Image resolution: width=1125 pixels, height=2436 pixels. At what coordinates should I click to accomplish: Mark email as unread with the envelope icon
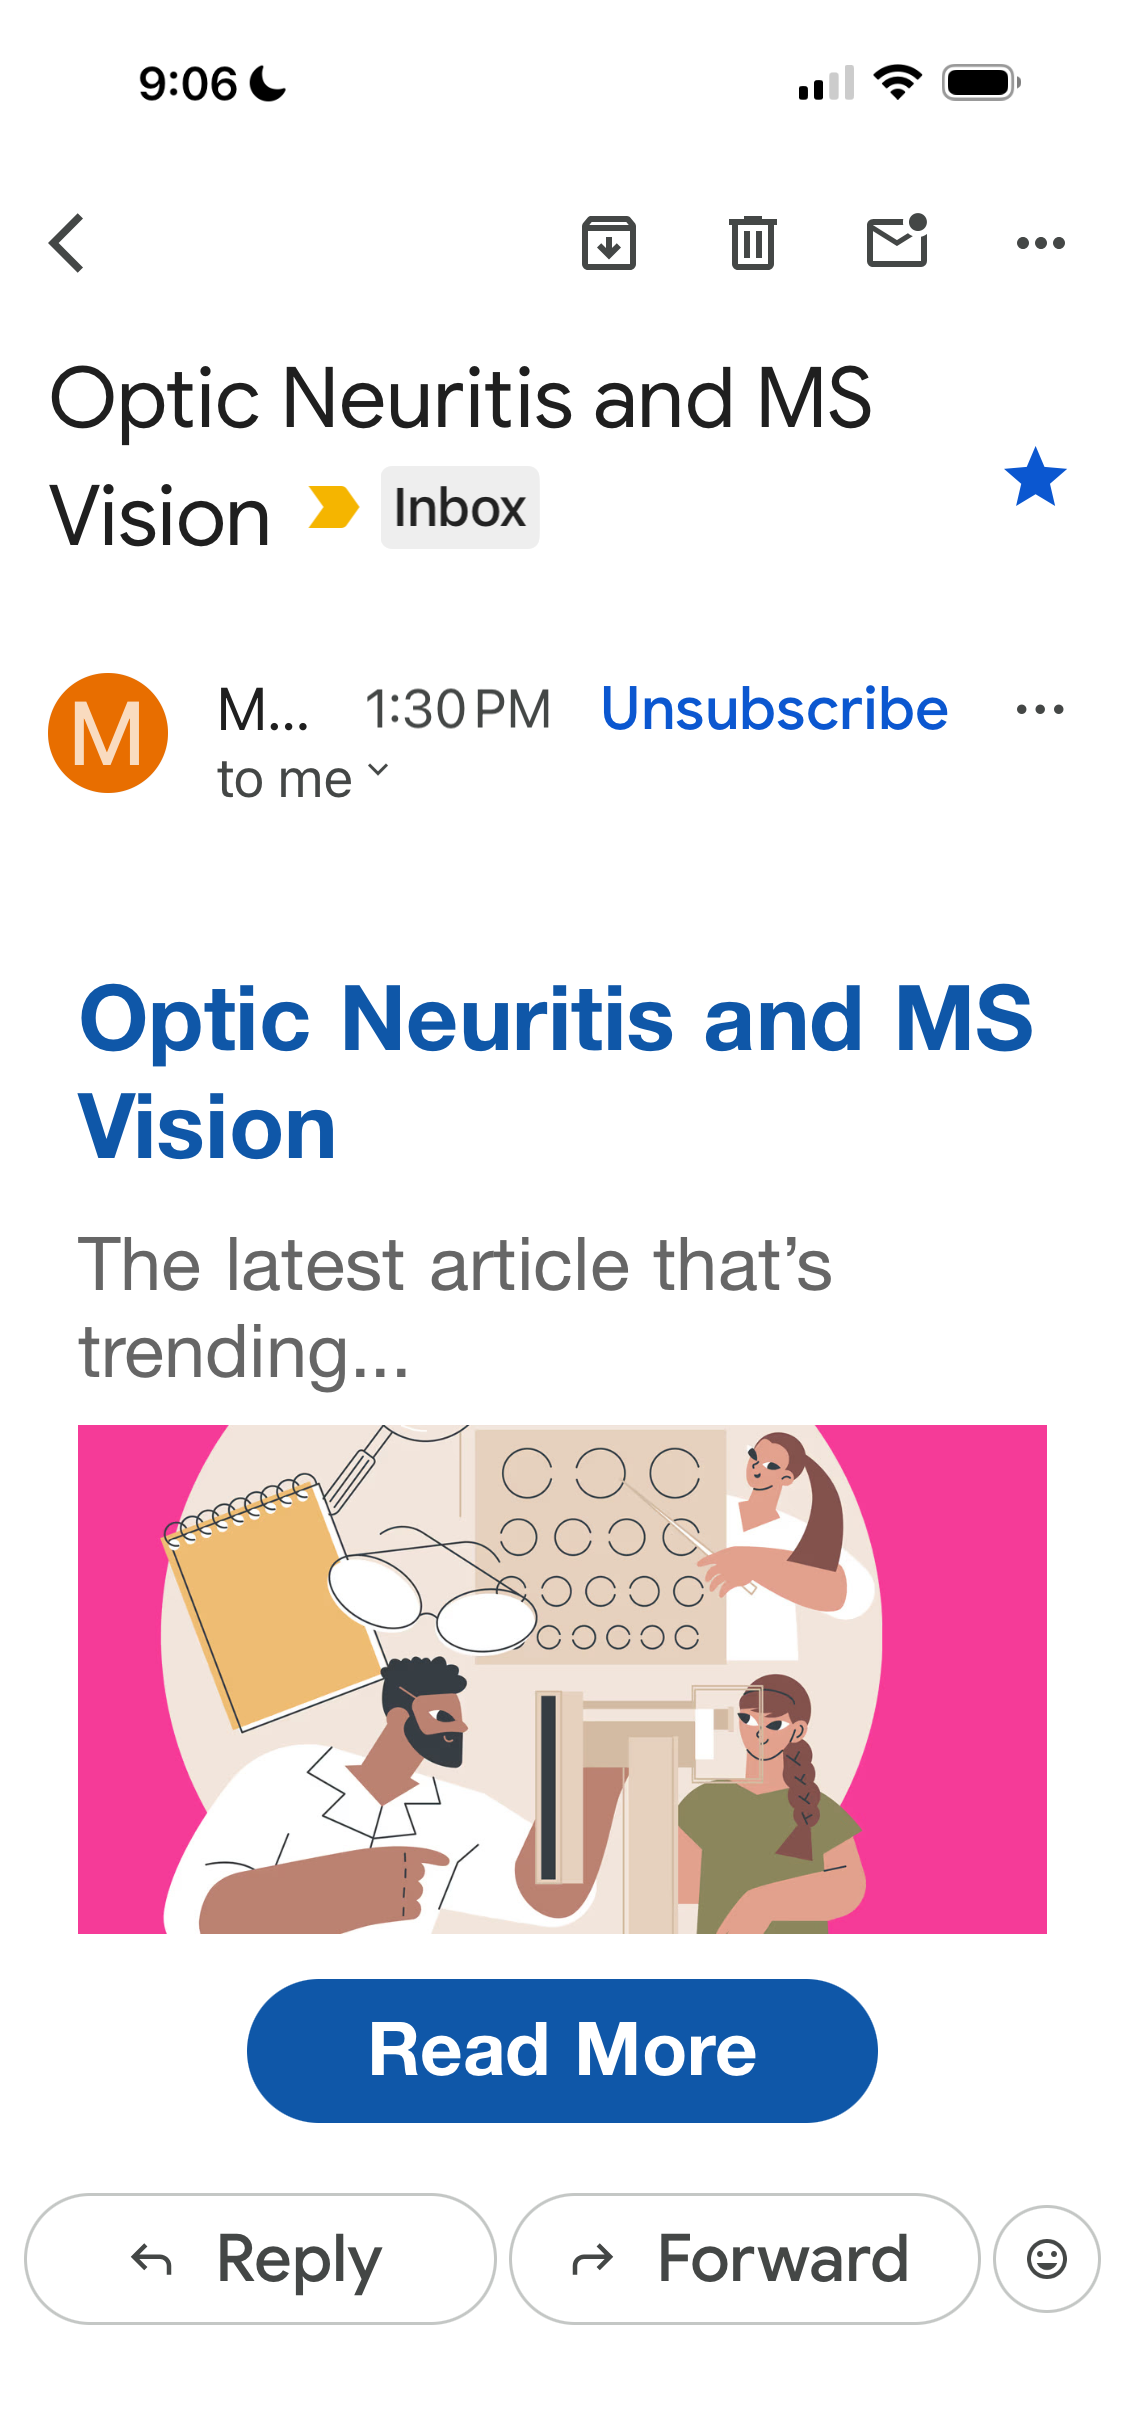pos(897,241)
